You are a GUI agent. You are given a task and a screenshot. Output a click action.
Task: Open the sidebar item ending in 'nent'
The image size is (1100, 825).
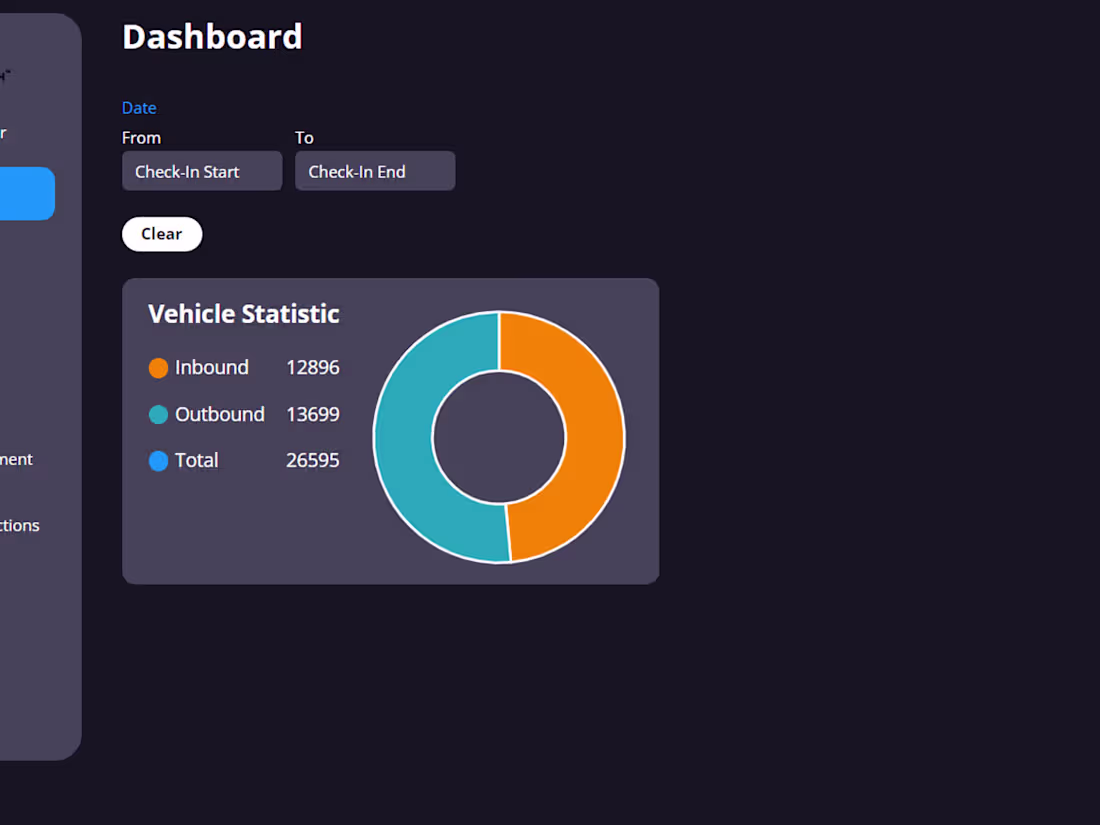click(x=16, y=460)
